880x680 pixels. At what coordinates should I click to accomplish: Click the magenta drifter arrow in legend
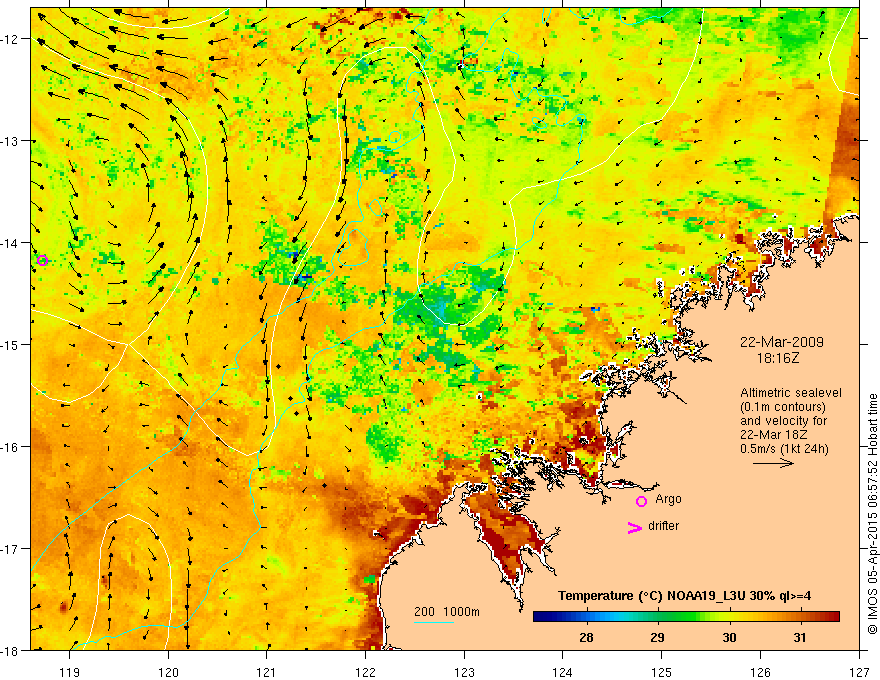coord(634,527)
